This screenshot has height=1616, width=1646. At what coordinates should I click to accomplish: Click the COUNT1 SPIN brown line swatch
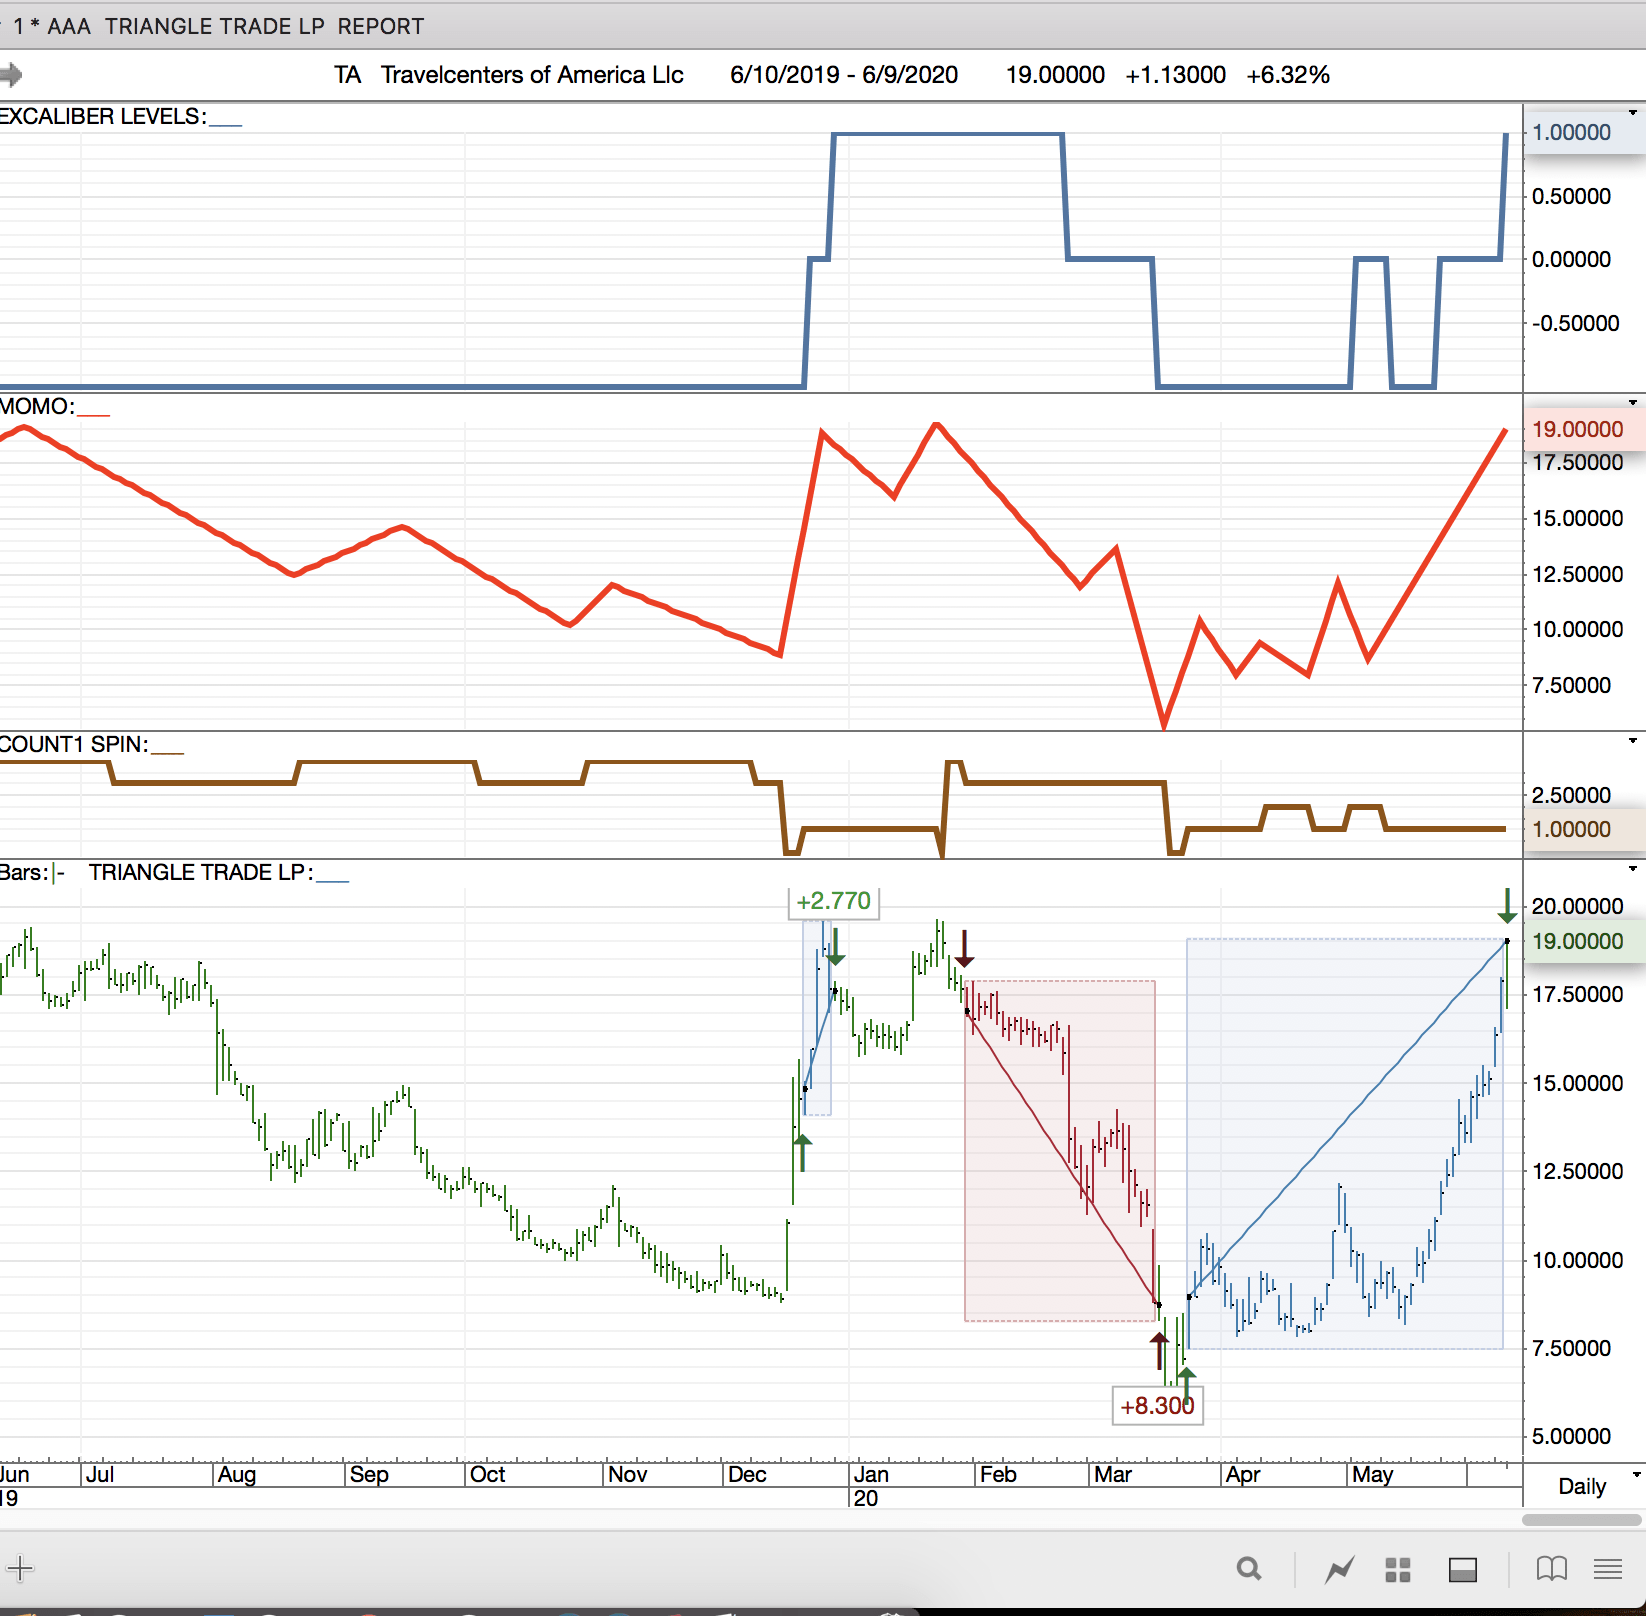167,752
